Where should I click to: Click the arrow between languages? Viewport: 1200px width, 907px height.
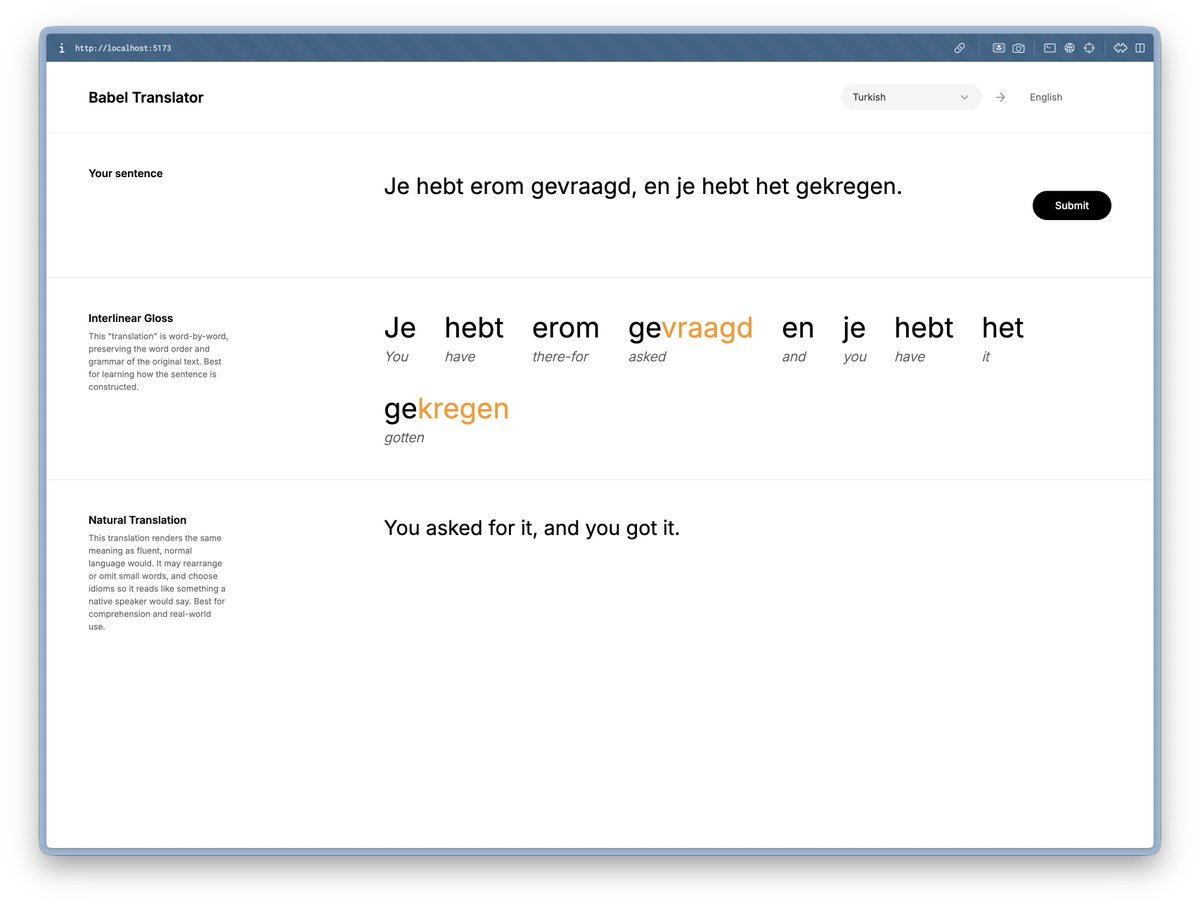pos(1000,97)
